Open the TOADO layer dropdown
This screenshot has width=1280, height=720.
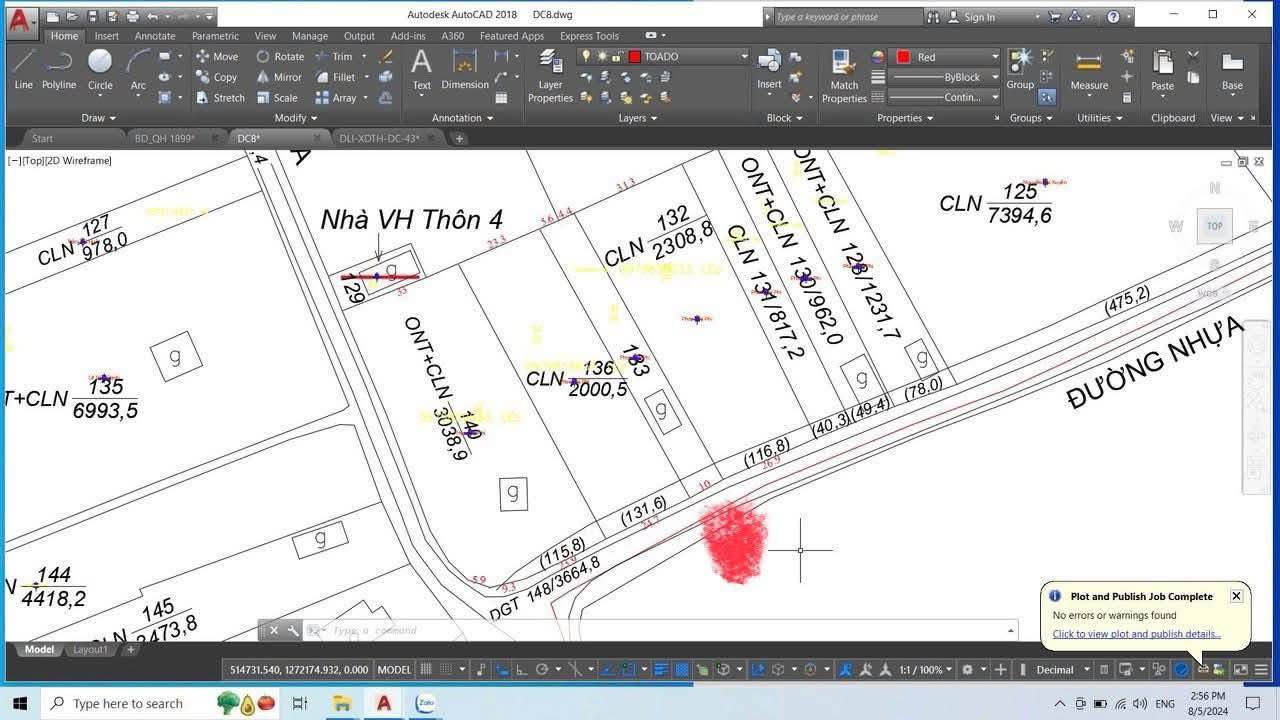743,57
